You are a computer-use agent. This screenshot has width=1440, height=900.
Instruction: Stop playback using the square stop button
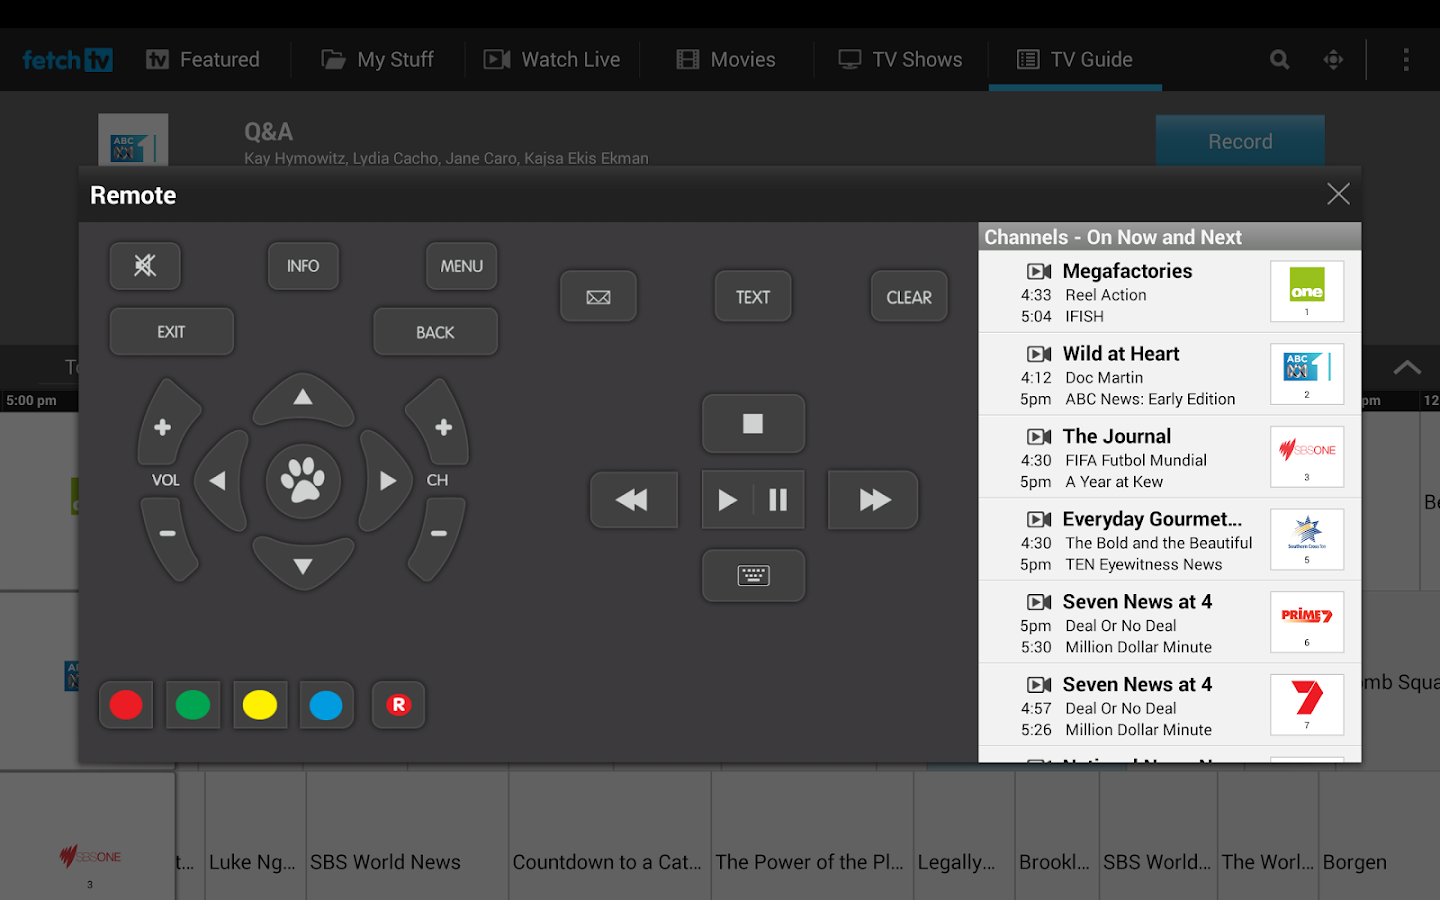[x=753, y=424]
